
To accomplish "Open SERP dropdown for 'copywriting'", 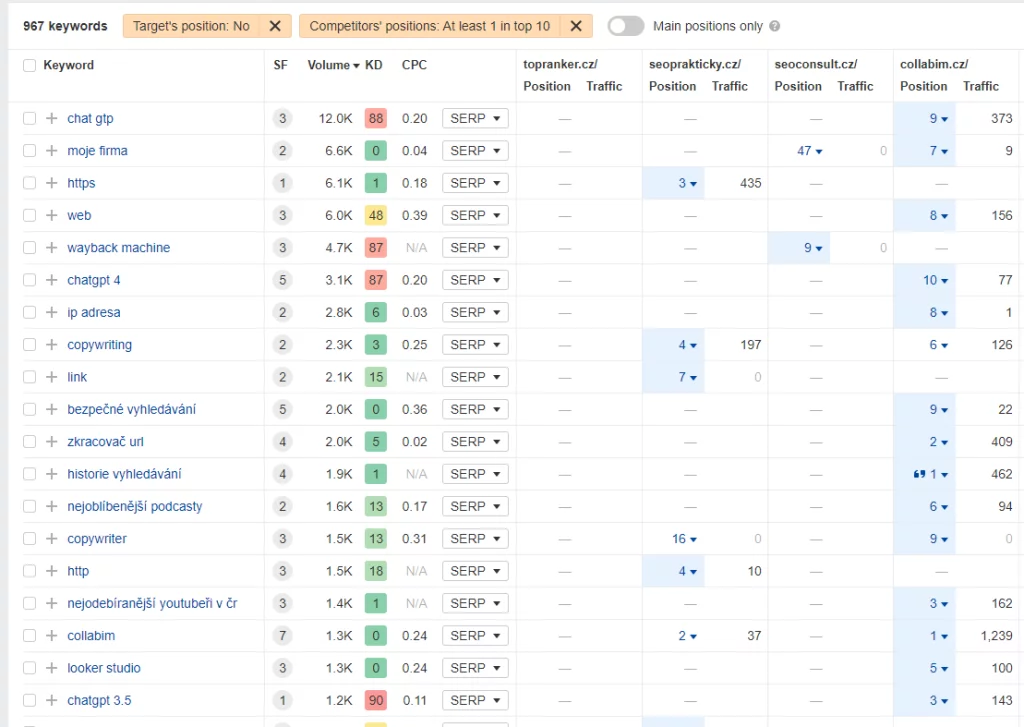I will click(x=475, y=345).
